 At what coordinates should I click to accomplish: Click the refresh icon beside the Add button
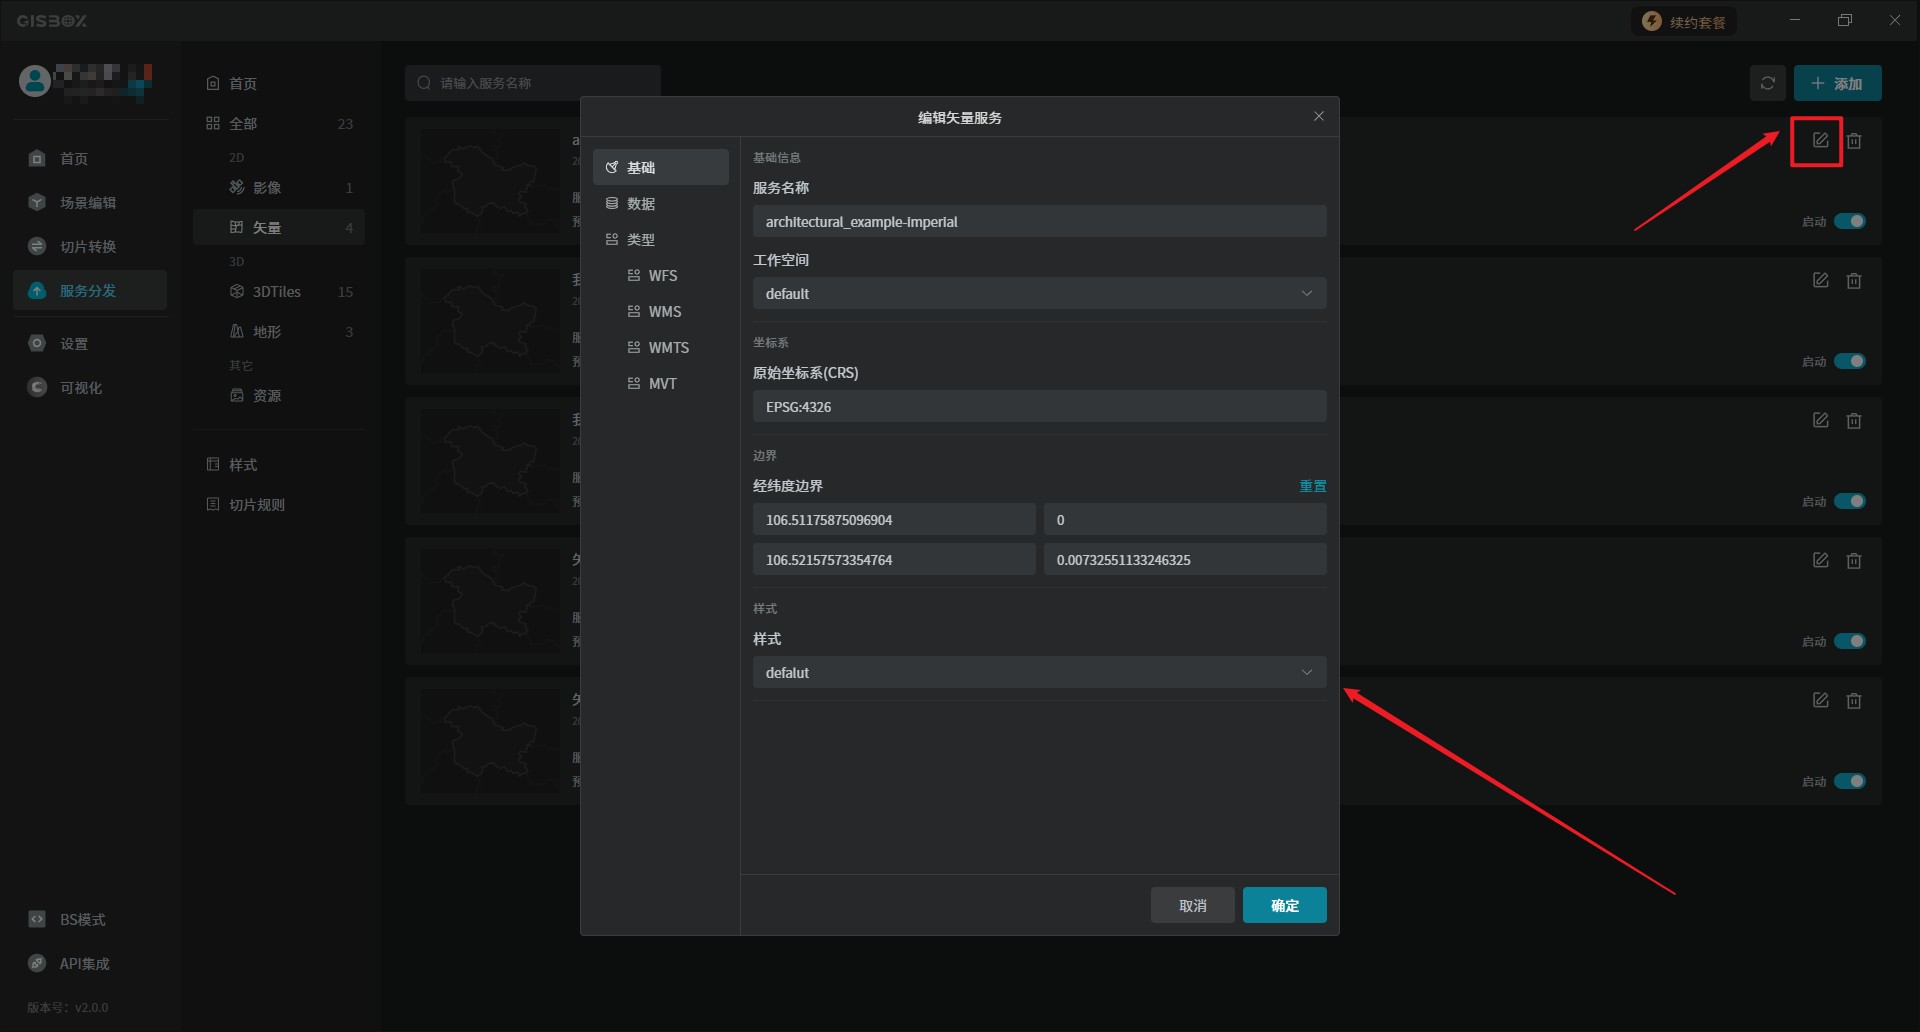[1767, 83]
